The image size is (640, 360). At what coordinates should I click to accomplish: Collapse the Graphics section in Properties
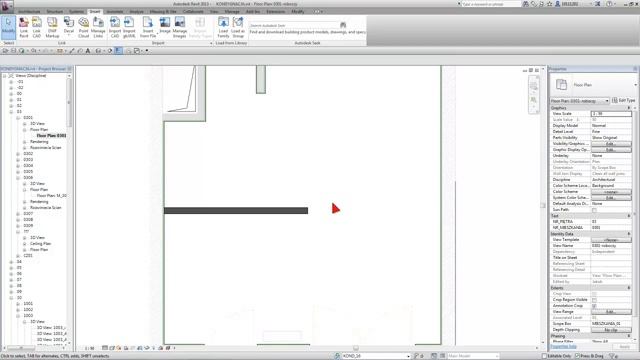(629, 108)
